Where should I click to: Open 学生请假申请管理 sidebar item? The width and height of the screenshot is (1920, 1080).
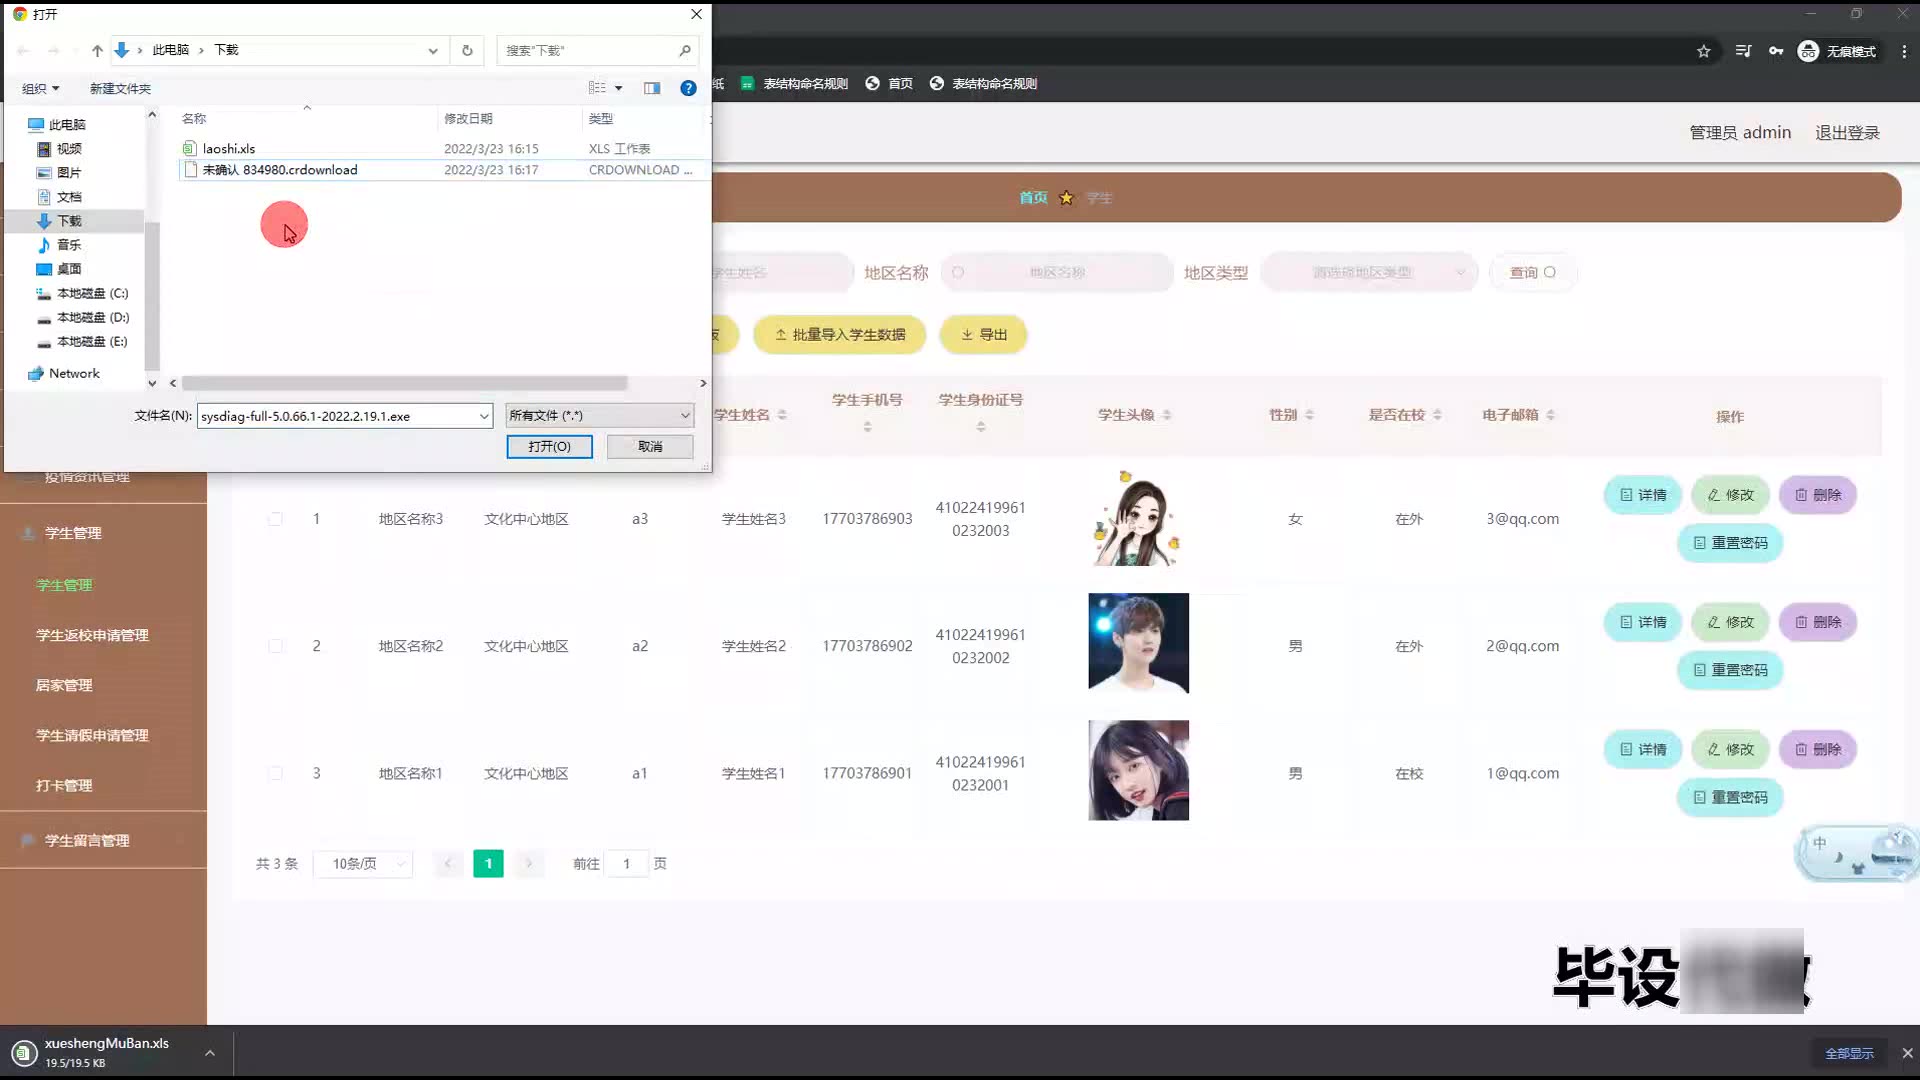point(92,735)
